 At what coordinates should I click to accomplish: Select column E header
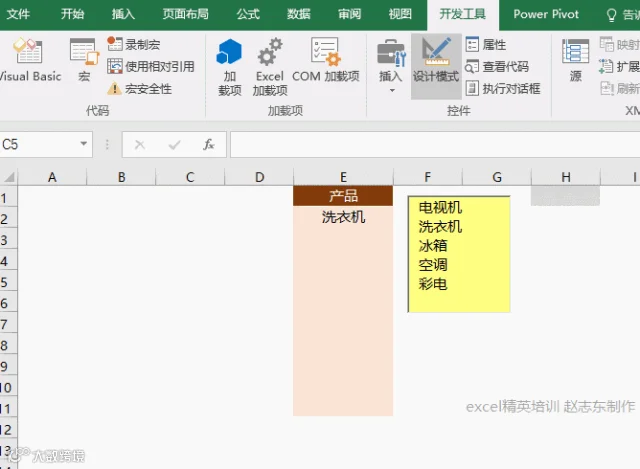pyautogui.click(x=343, y=177)
